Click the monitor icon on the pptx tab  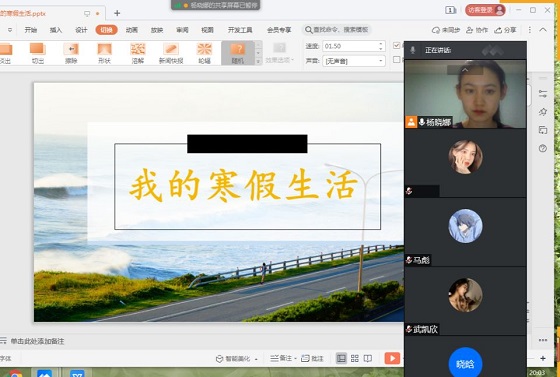pos(87,14)
